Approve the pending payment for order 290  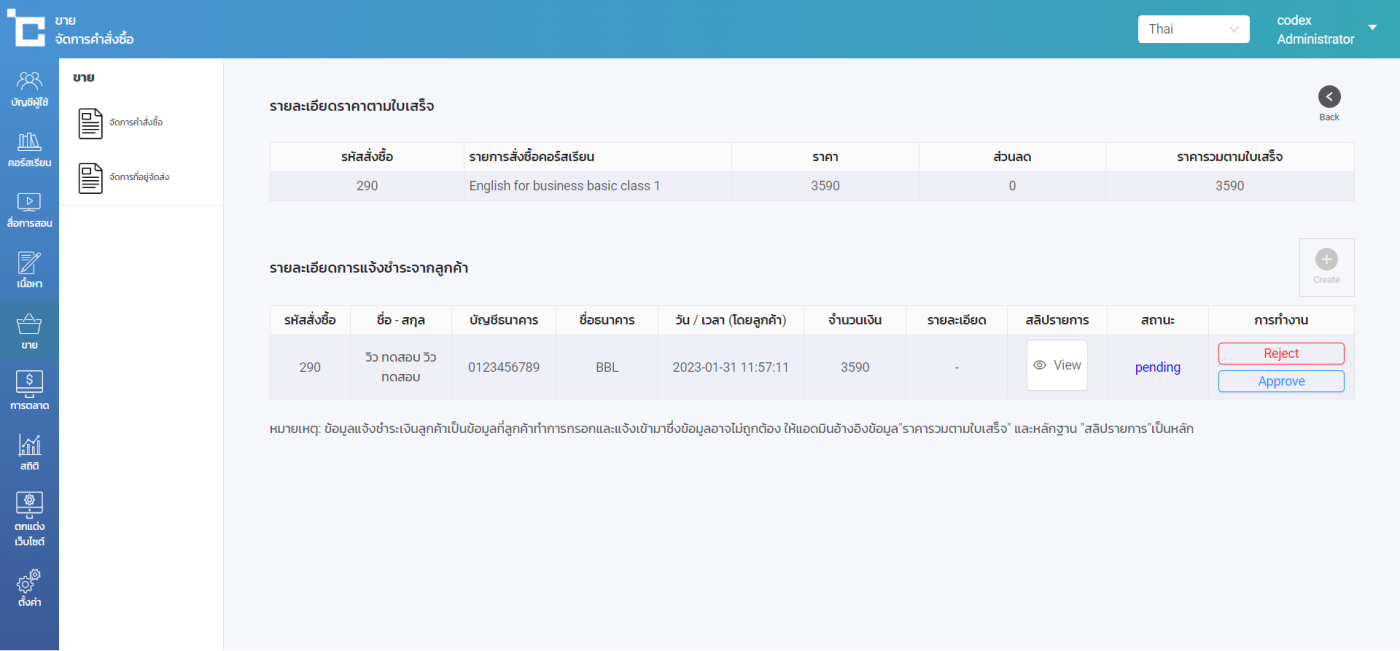1281,381
